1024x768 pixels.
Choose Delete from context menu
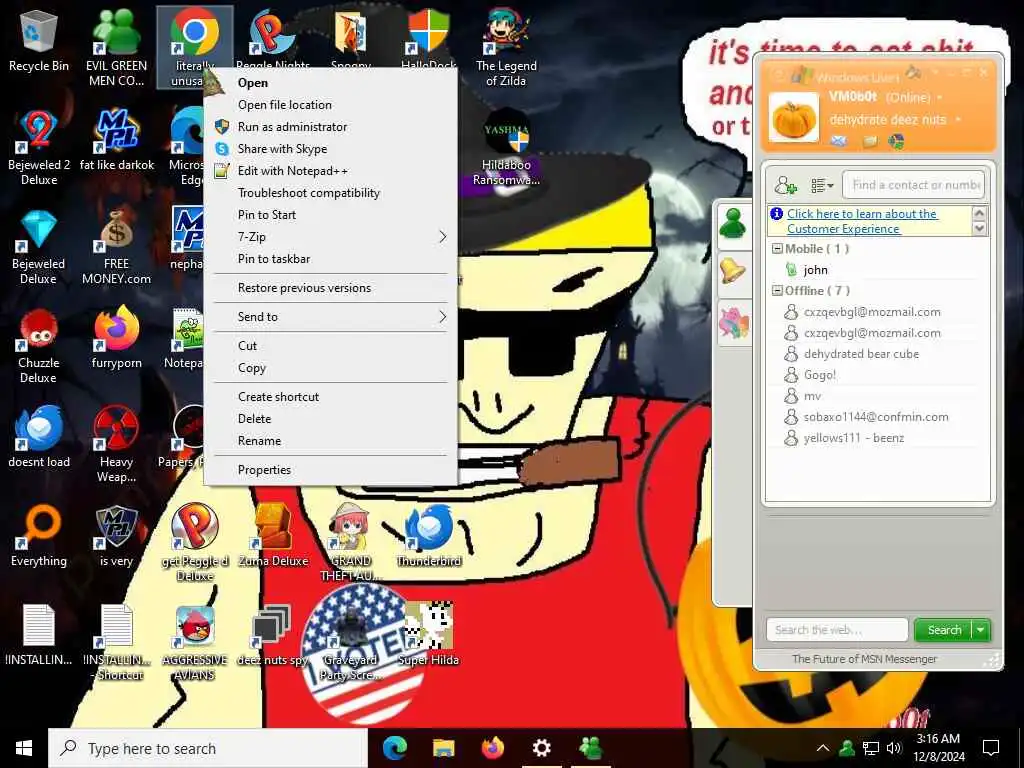click(254, 419)
